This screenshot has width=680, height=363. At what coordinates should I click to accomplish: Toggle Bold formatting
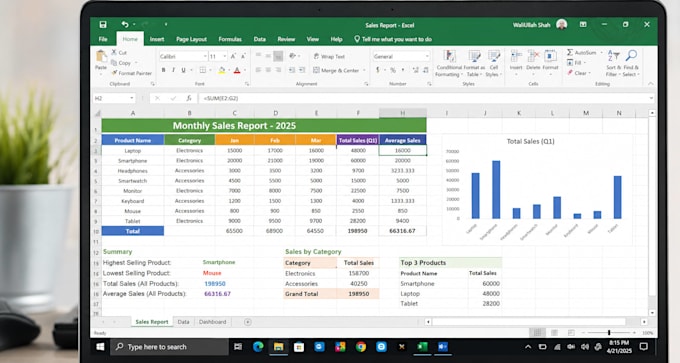point(163,70)
